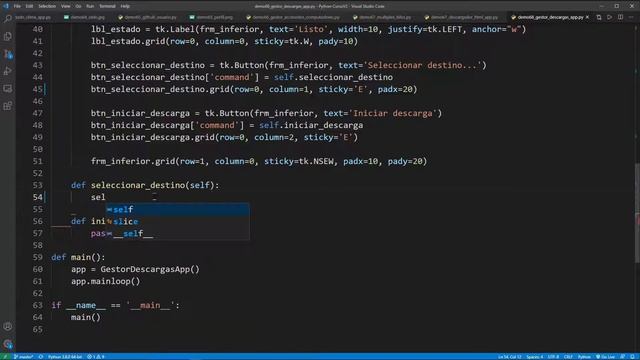Open the Accounts menu icon
This screenshot has height=360, width=640.
(8, 327)
